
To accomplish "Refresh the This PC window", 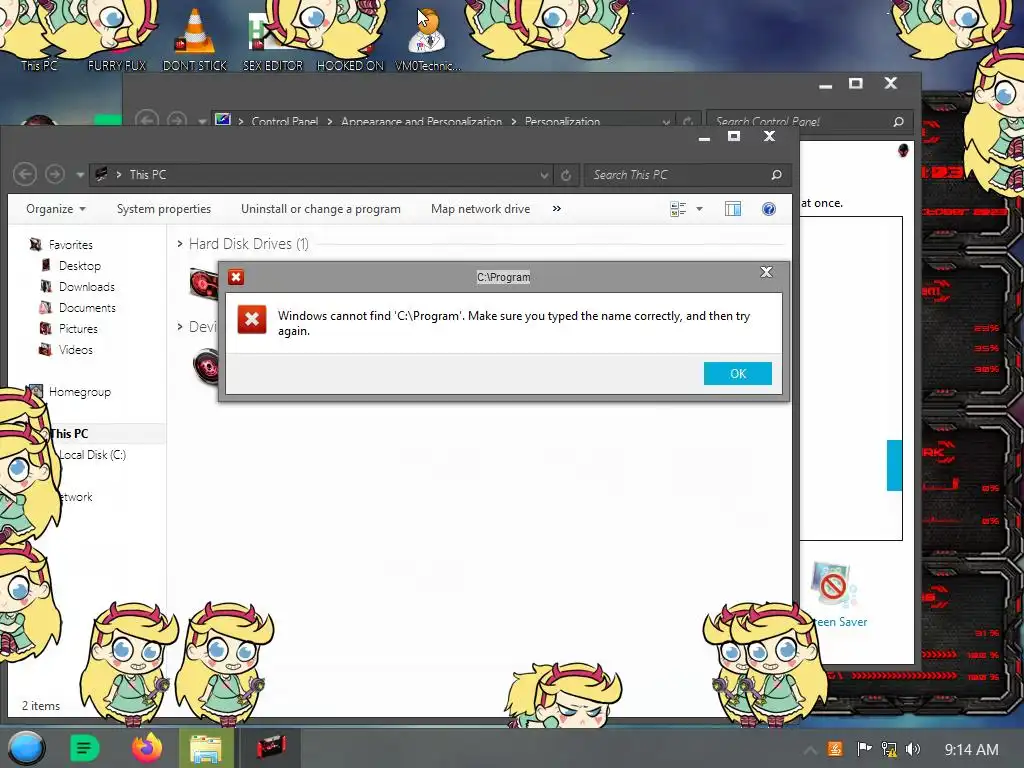I will point(566,175).
